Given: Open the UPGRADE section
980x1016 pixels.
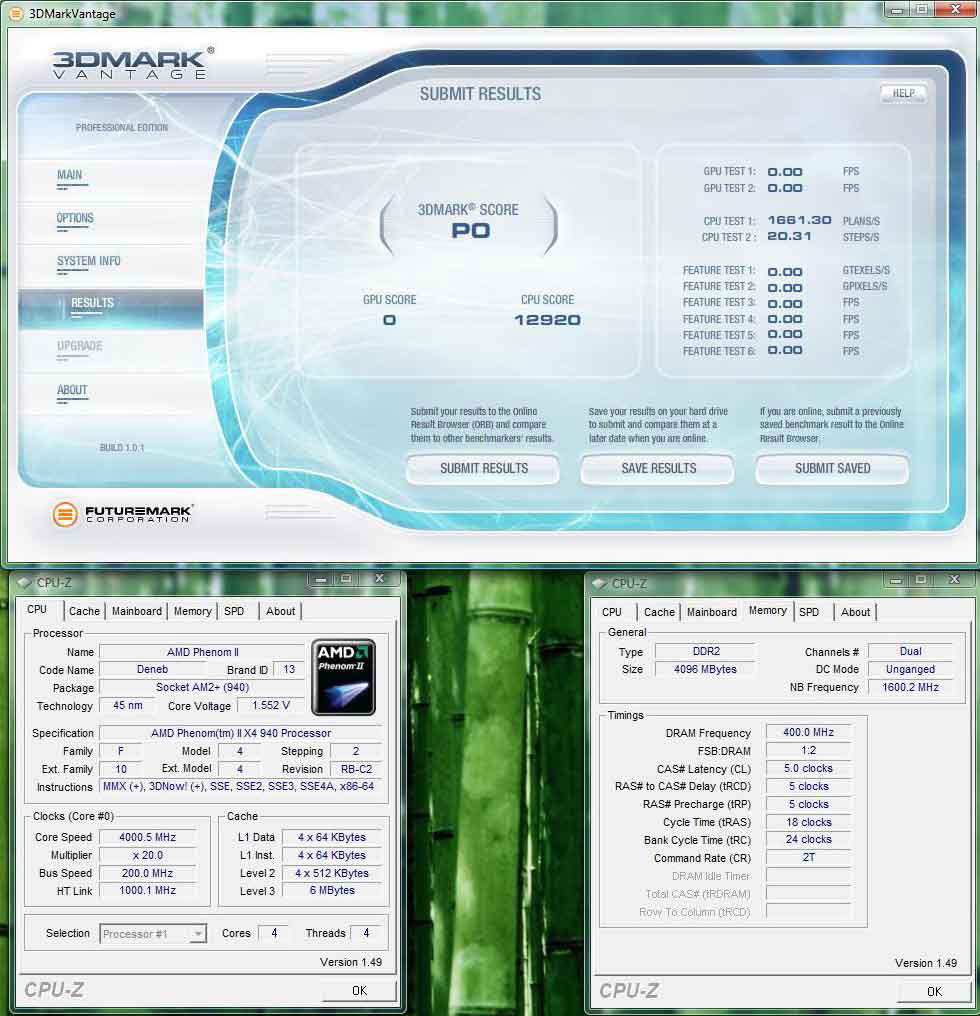Looking at the screenshot, I should [x=80, y=346].
